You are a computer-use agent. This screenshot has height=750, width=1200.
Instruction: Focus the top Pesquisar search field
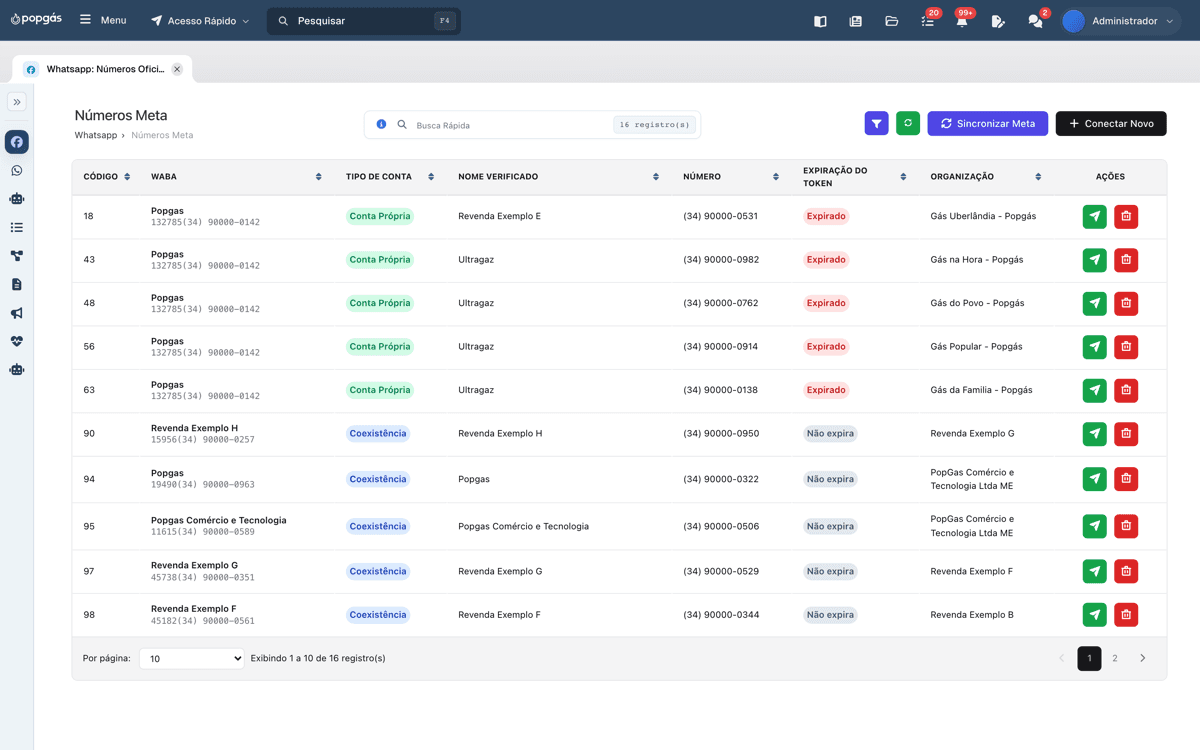tap(364, 21)
